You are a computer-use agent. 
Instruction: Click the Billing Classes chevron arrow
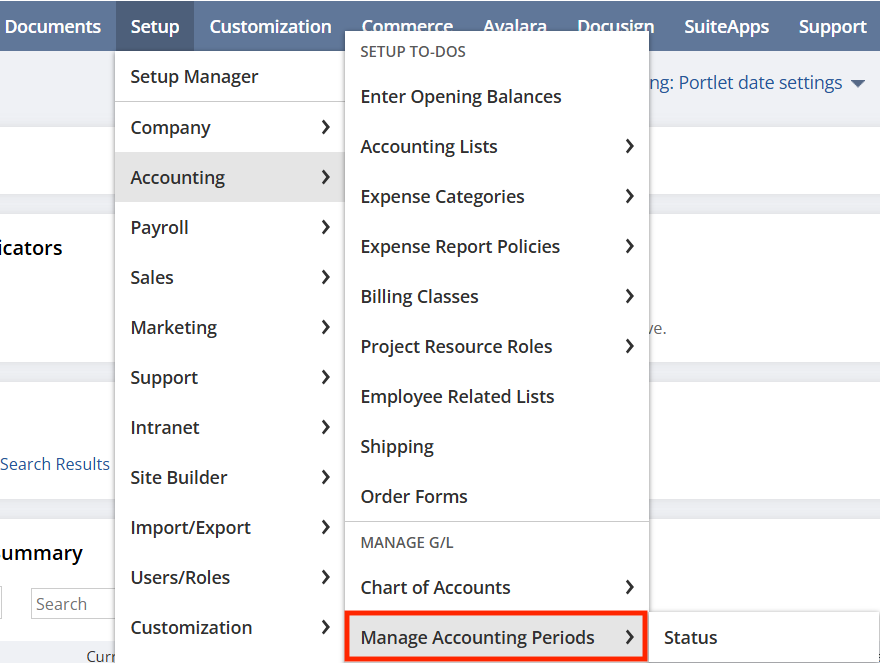click(x=629, y=297)
